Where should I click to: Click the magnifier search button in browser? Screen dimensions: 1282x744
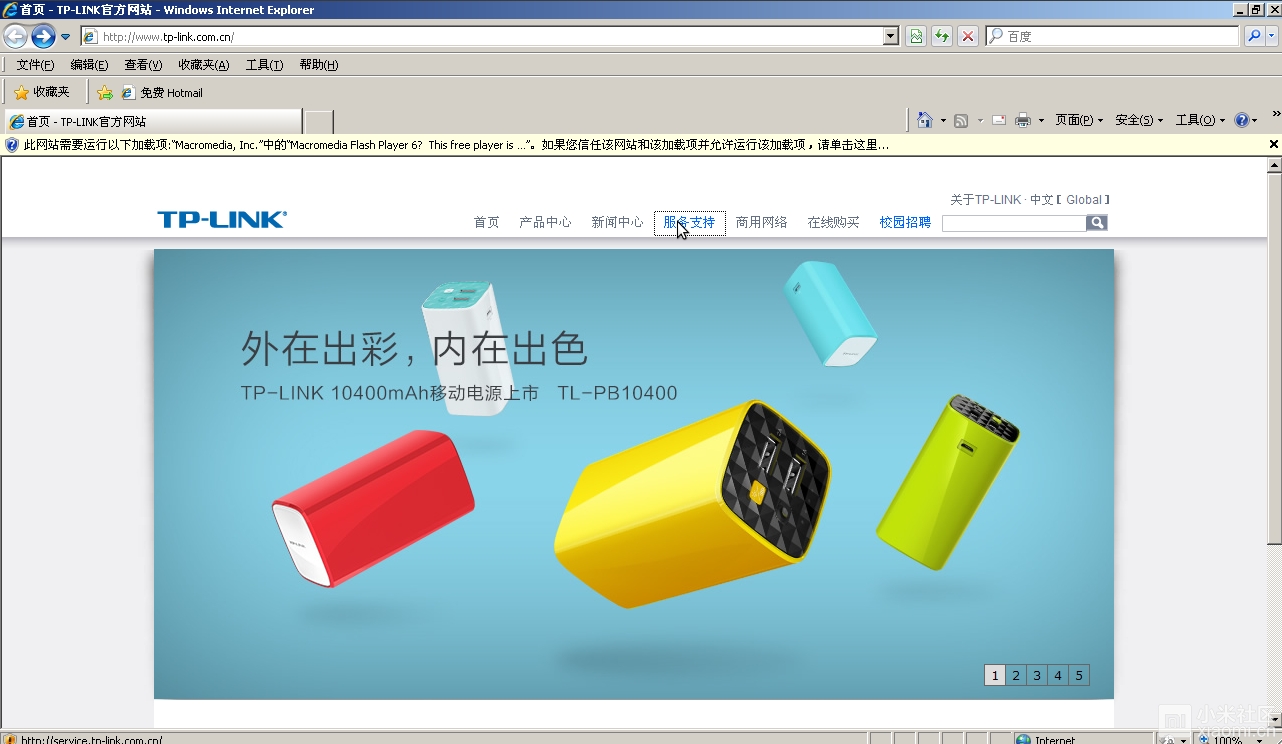click(x=1254, y=36)
